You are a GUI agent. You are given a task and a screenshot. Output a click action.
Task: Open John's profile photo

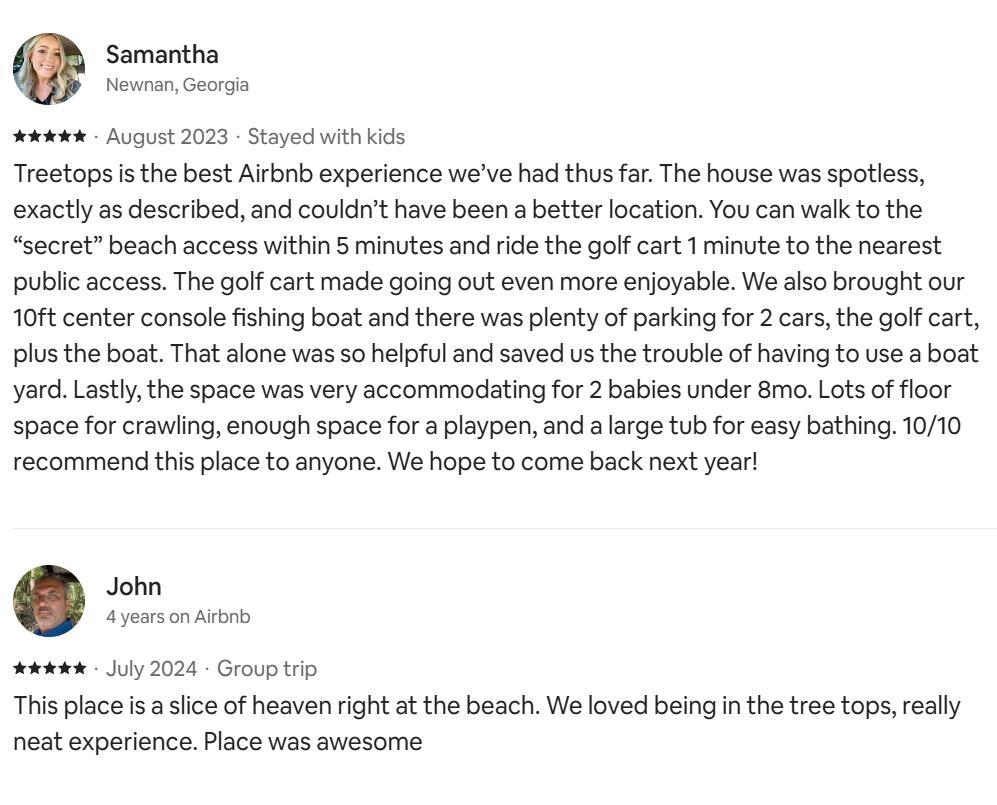[x=49, y=601]
